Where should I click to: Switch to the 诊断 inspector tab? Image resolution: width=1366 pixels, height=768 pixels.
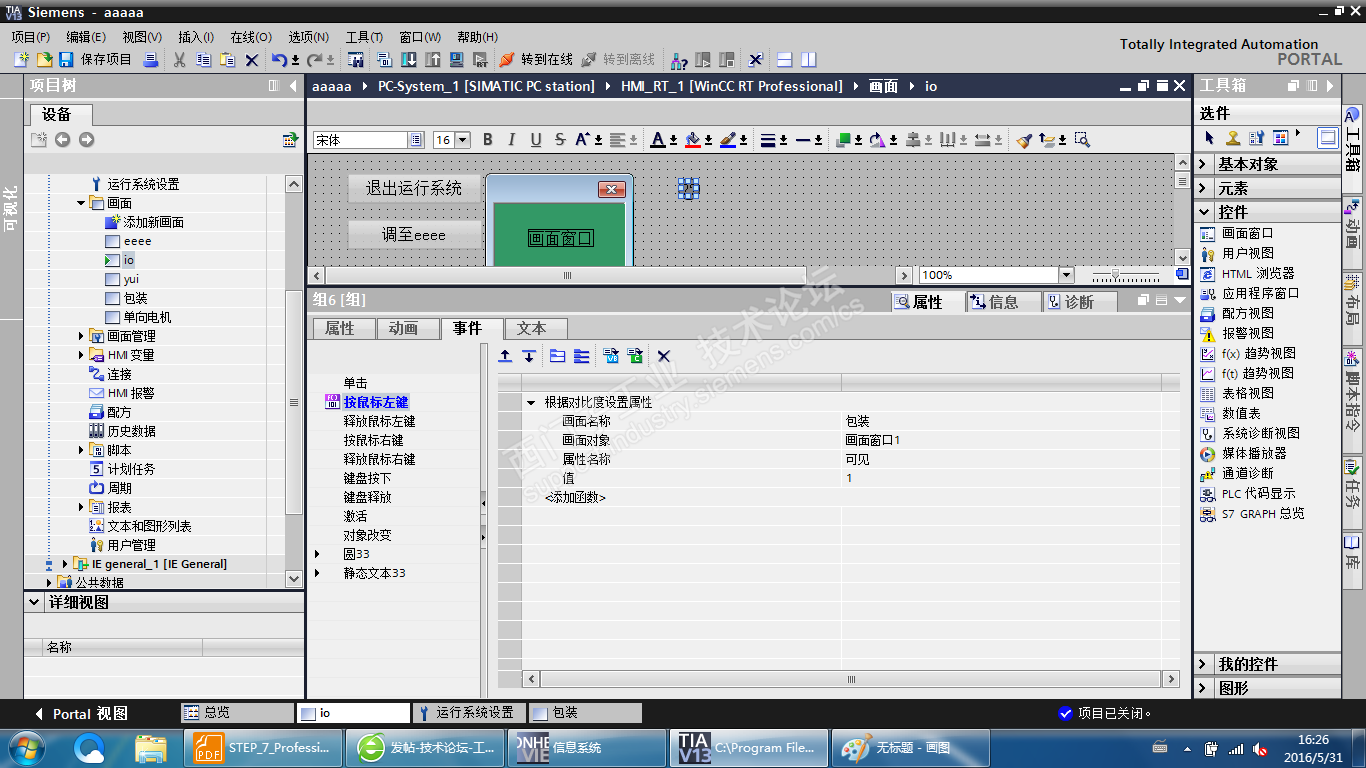(x=1079, y=302)
